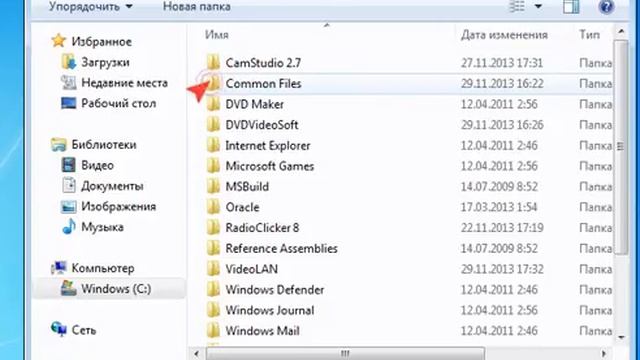The width and height of the screenshot is (640, 360).
Task: Select the DVD Maker folder
Action: (254, 104)
